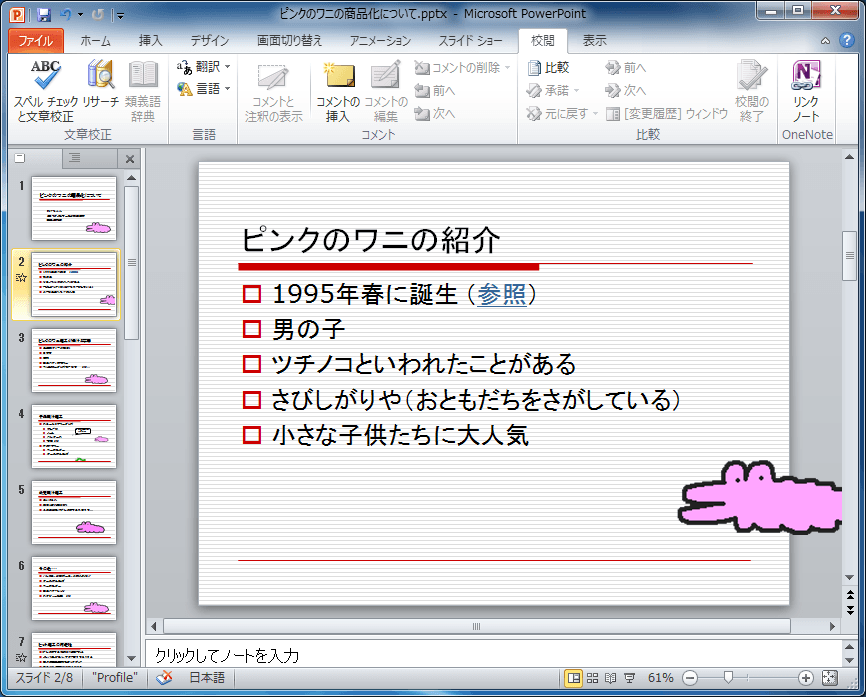Image resolution: width=866 pixels, height=697 pixels.
Task: Run Spell Check and proofreading
Action: coord(45,91)
